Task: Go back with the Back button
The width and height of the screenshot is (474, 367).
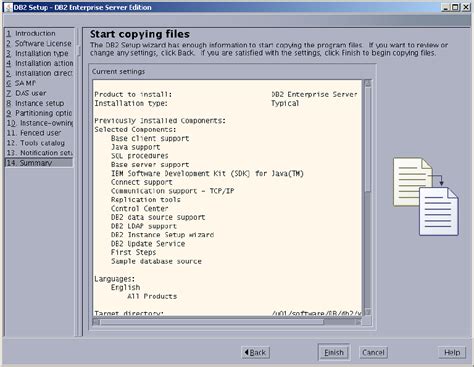Action: pyautogui.click(x=255, y=352)
